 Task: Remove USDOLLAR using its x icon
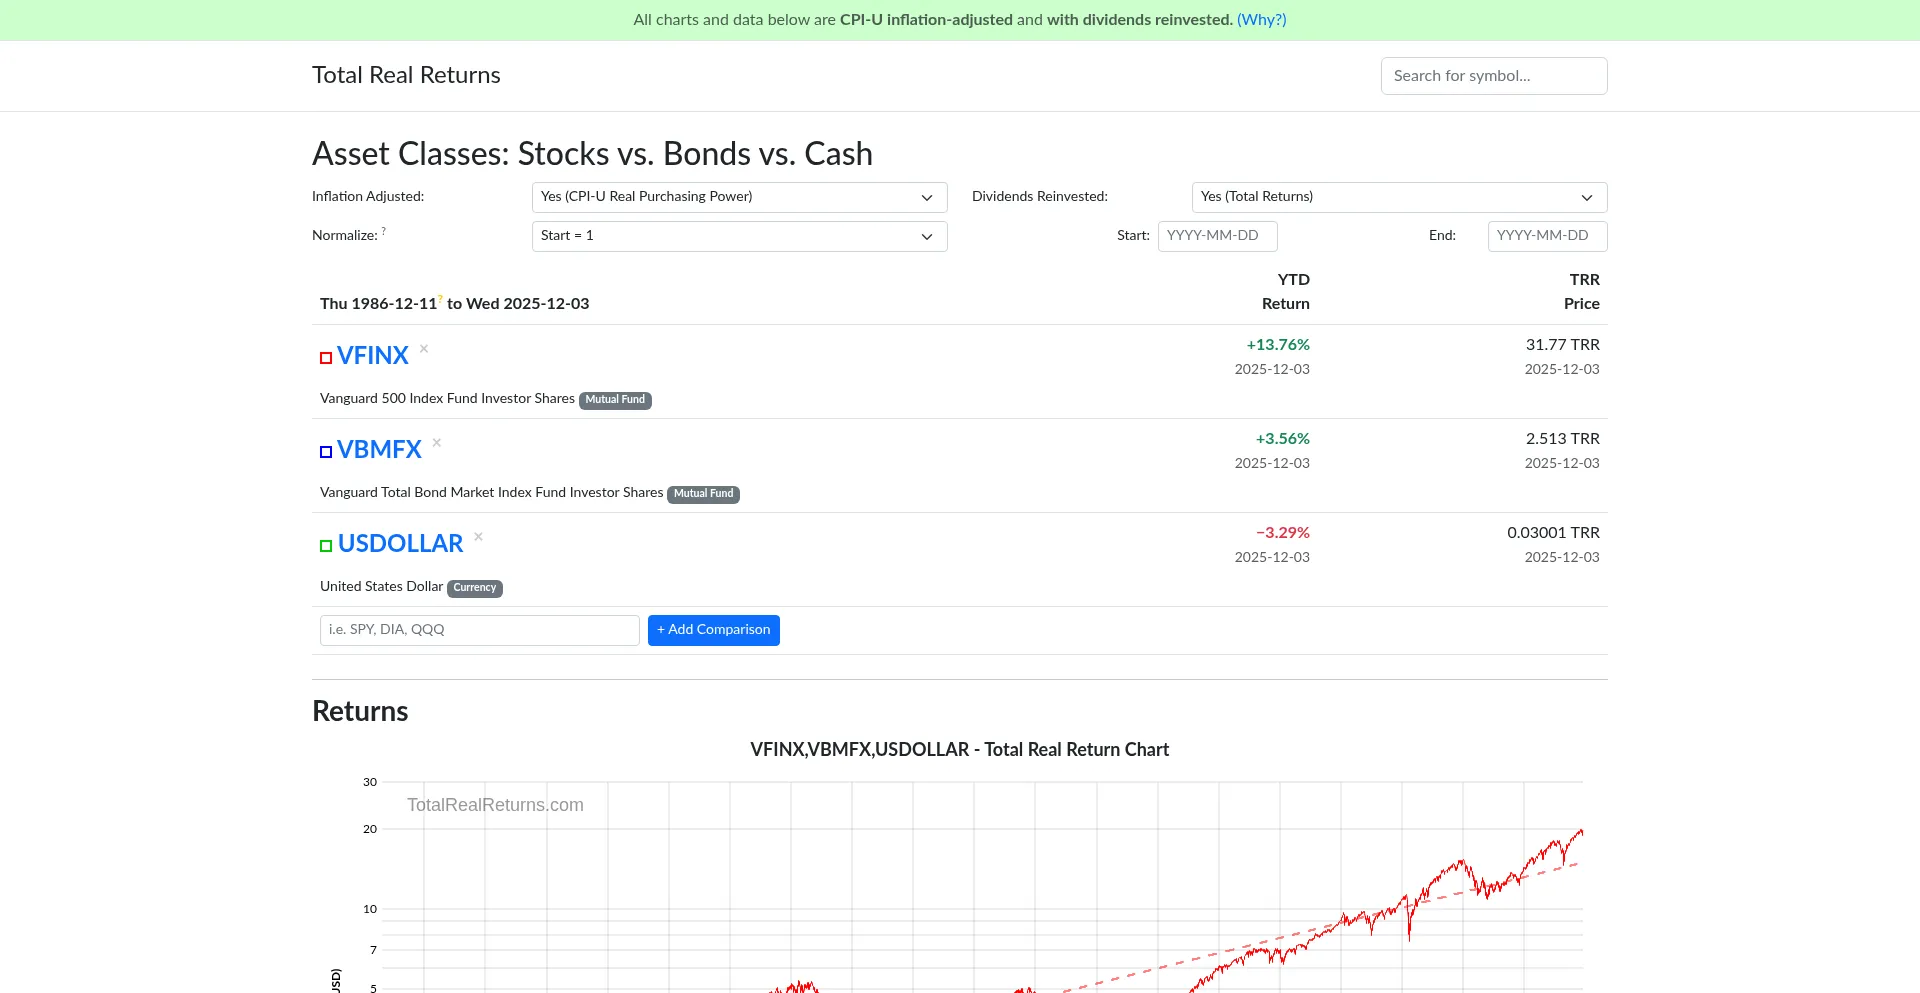(479, 537)
